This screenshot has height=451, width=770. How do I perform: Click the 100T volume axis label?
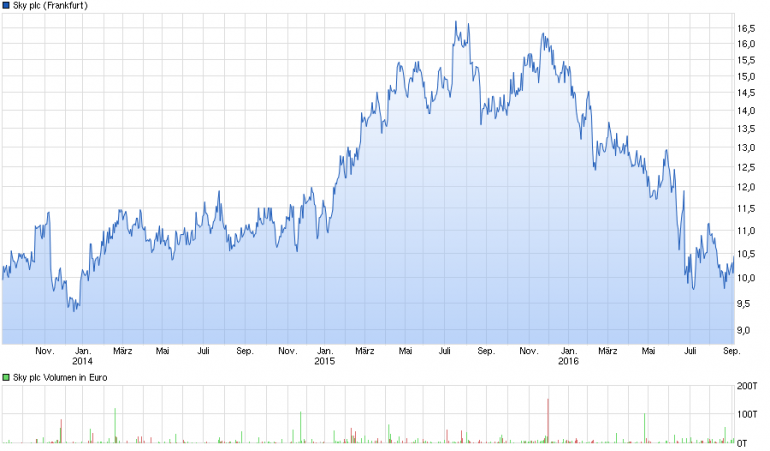pos(747,414)
